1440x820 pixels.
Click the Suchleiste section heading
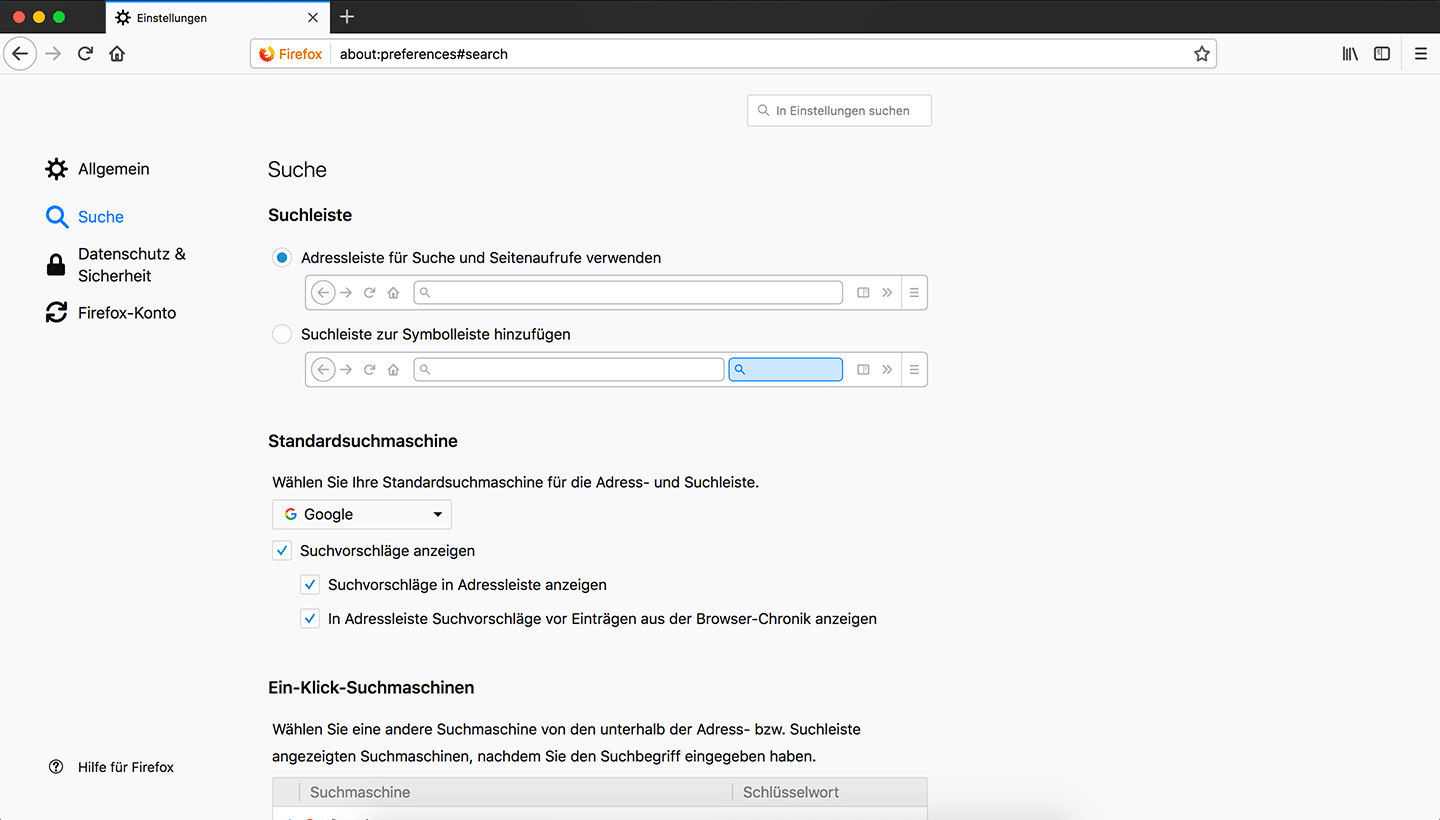[310, 215]
